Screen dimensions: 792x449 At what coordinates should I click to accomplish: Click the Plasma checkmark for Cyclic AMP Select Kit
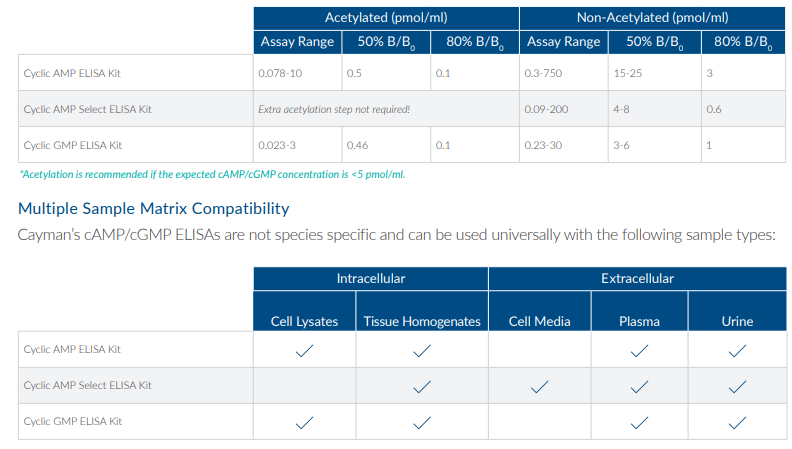tap(639, 386)
